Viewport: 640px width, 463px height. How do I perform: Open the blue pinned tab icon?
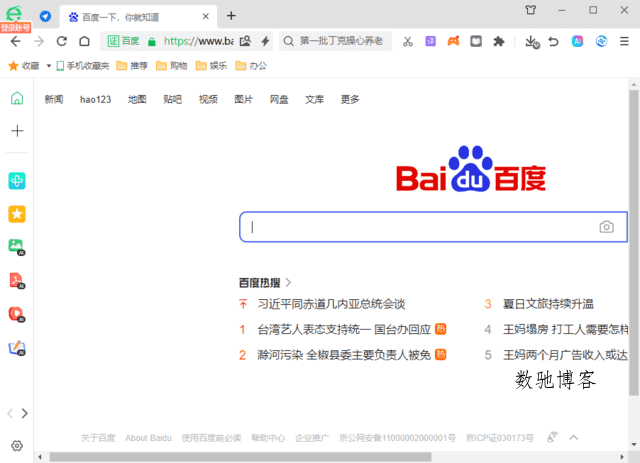(45, 16)
